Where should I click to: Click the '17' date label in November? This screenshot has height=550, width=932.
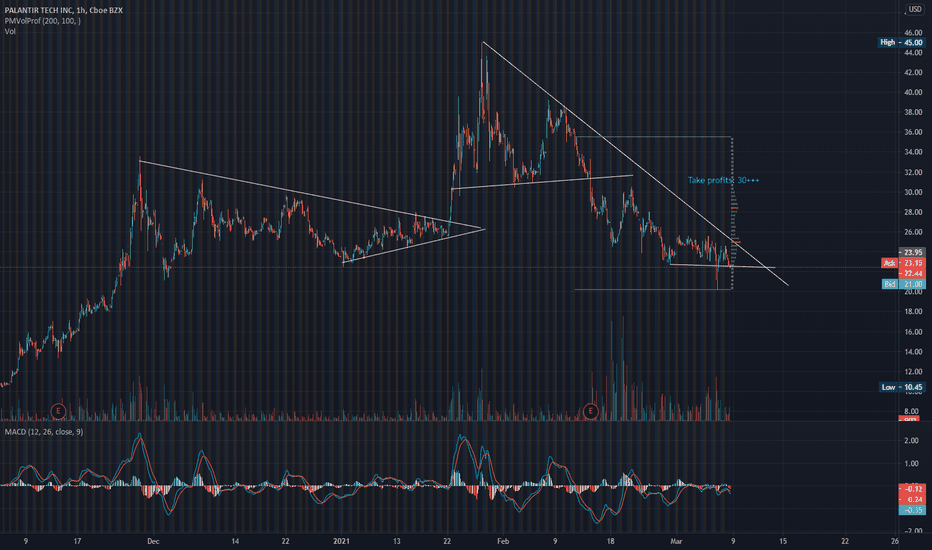77,541
